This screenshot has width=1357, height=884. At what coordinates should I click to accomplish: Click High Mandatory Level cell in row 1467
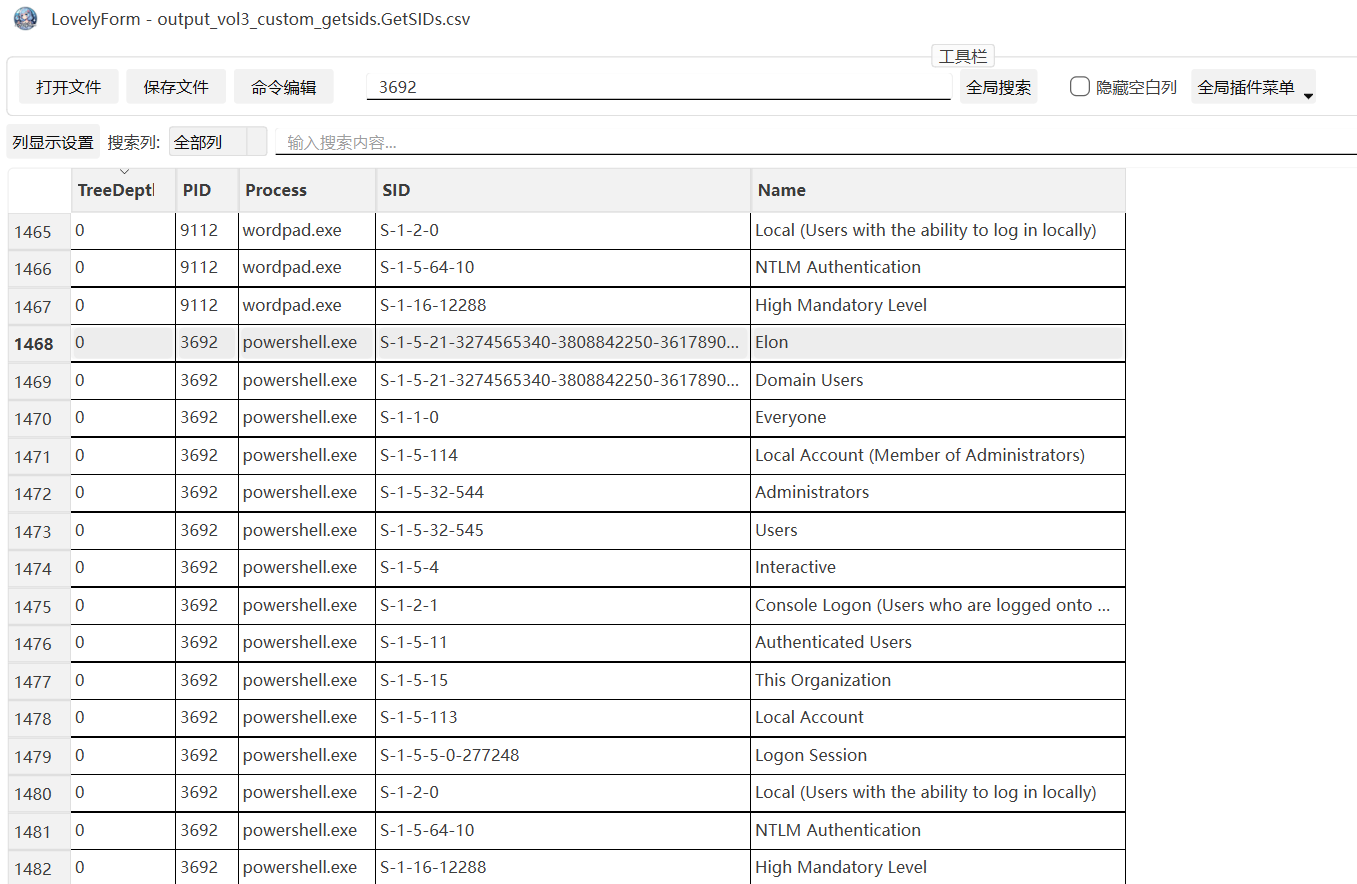[x=938, y=305]
